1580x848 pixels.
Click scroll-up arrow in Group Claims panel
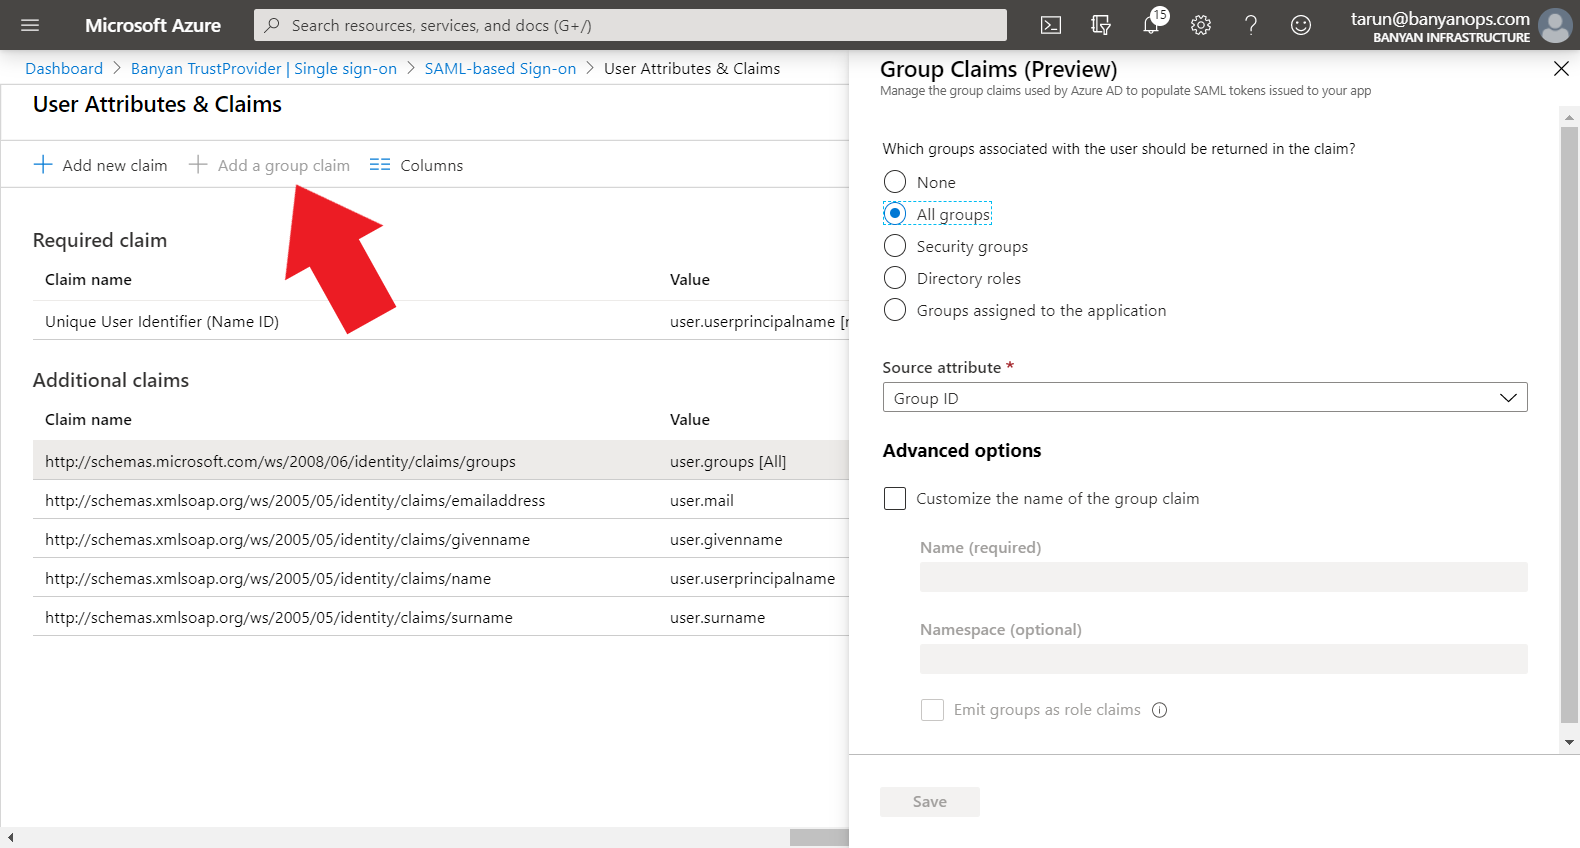pos(1569,117)
